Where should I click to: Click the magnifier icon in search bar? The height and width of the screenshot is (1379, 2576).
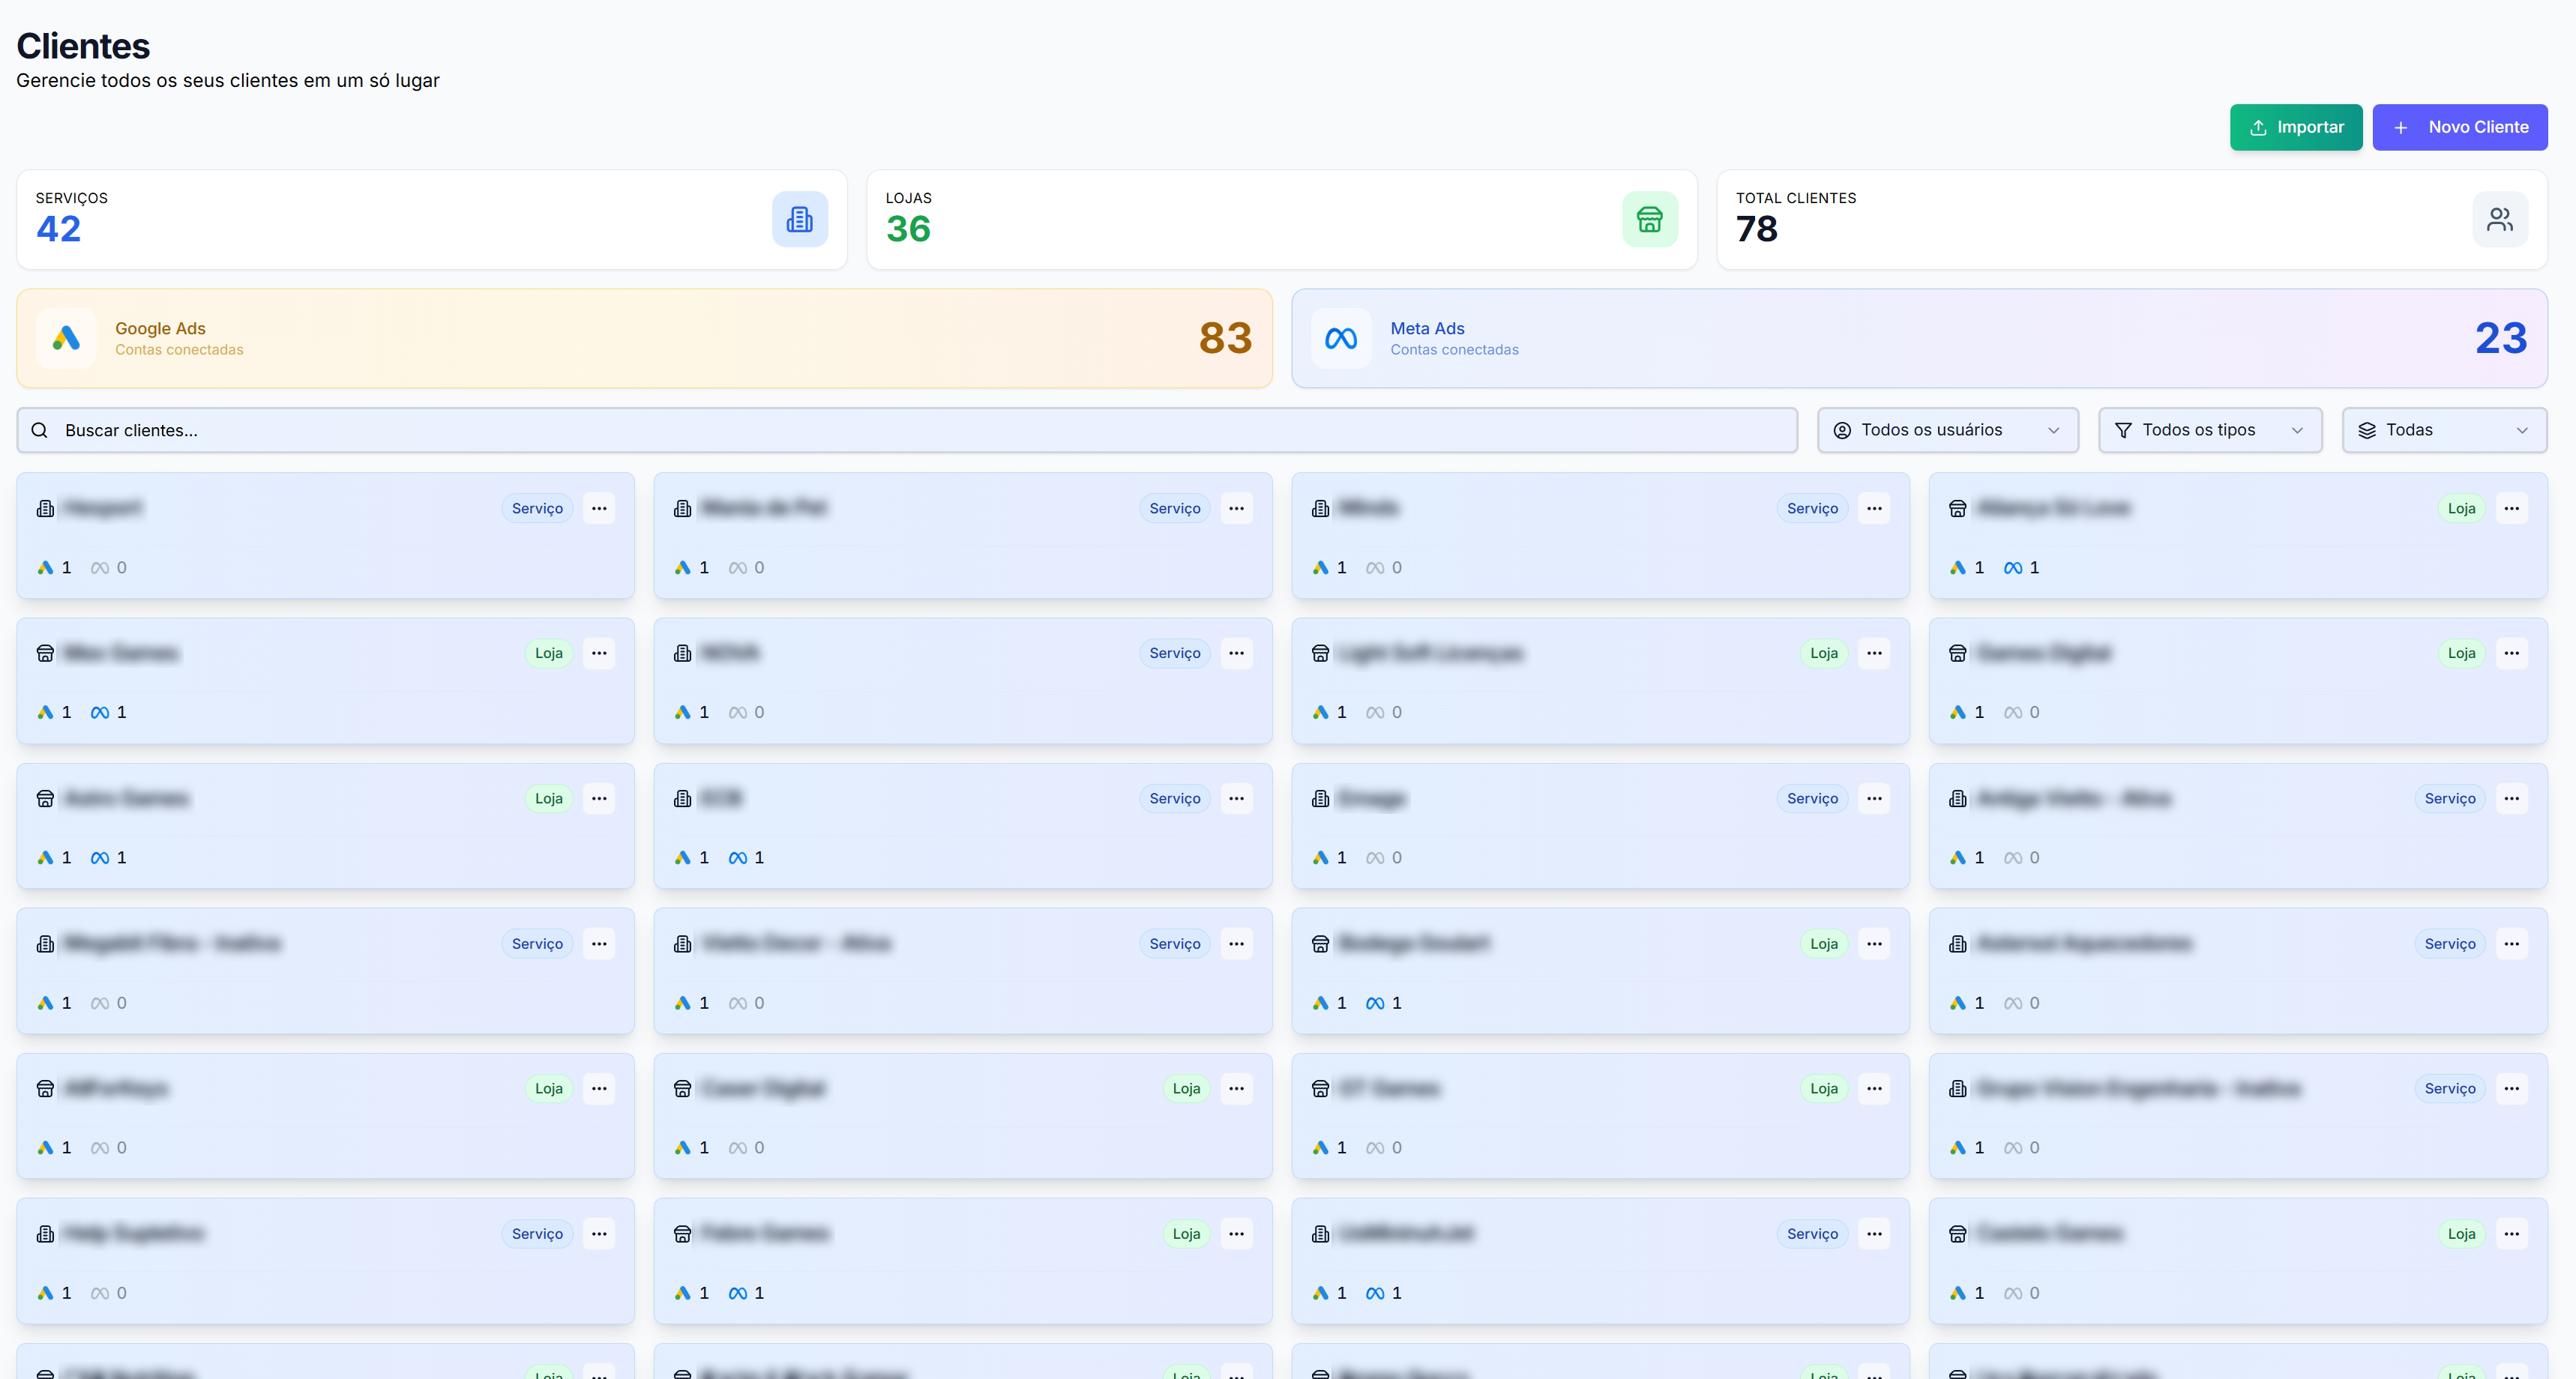click(39, 430)
